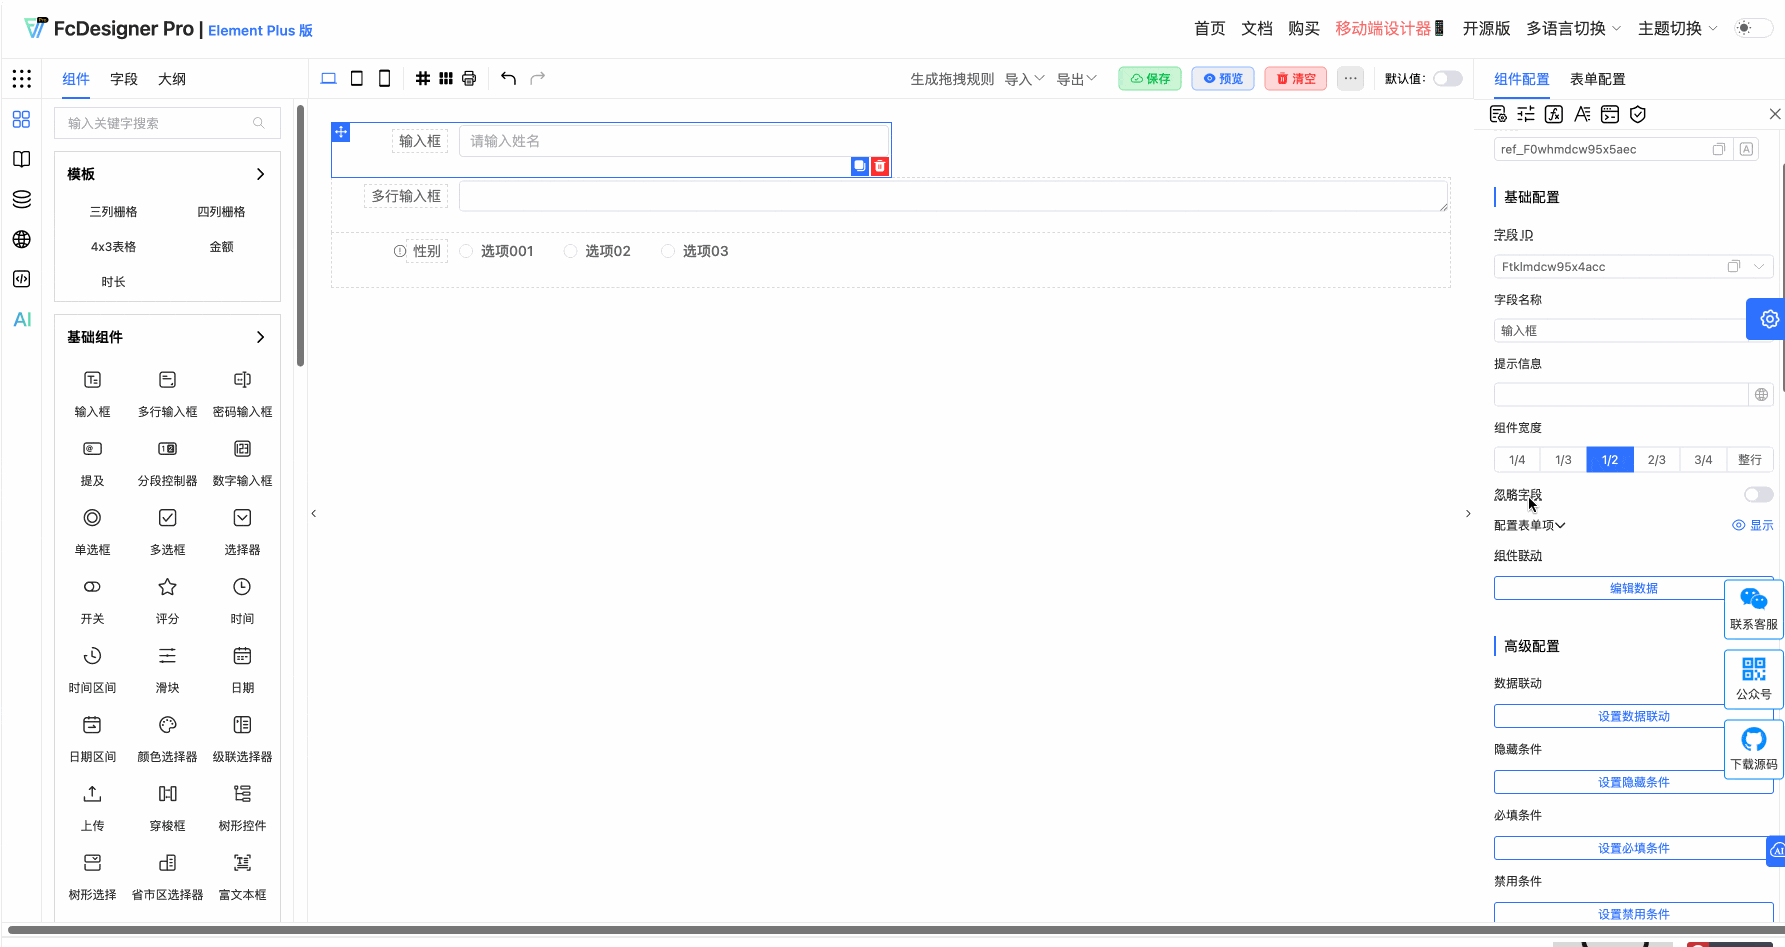Open the fx formula configuration panel
Viewport: 1785px width, 947px height.
1554,113
